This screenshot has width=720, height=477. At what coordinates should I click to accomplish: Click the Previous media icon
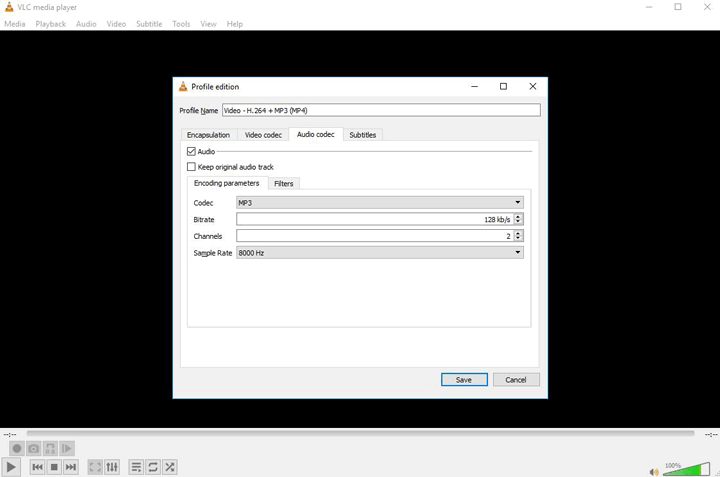pos(37,467)
